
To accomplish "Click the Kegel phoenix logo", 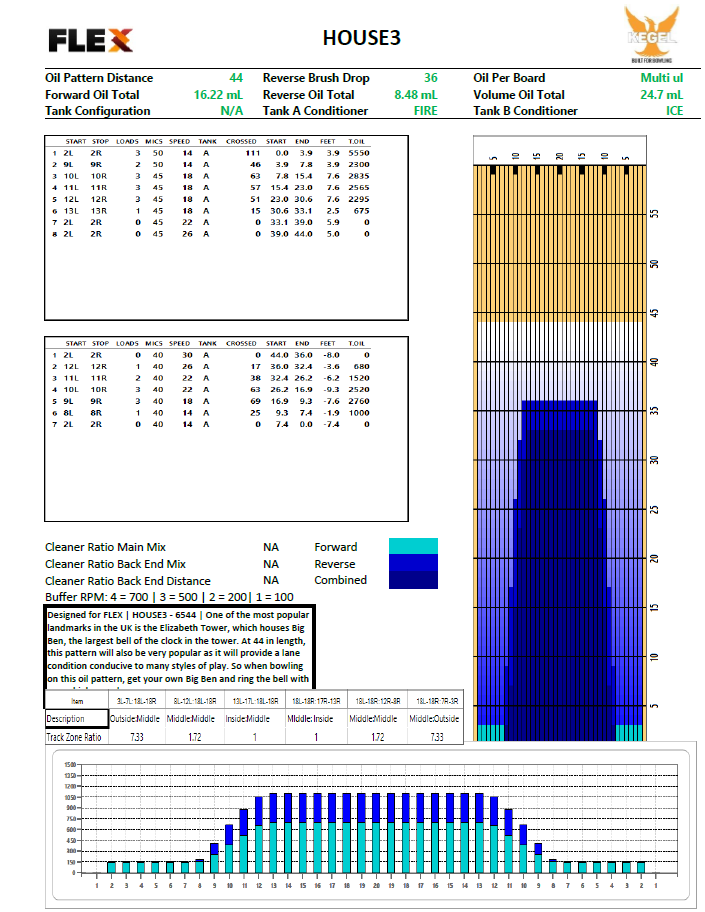I will pyautogui.click(x=651, y=35).
